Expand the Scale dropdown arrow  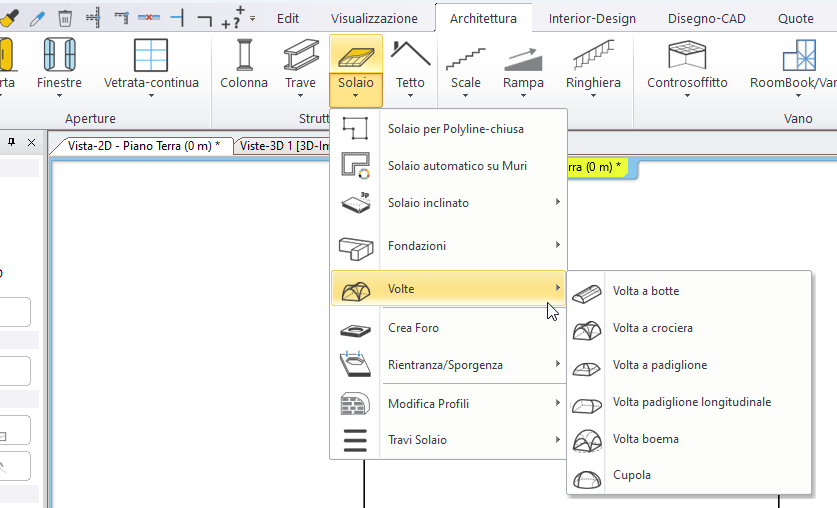pos(465,96)
